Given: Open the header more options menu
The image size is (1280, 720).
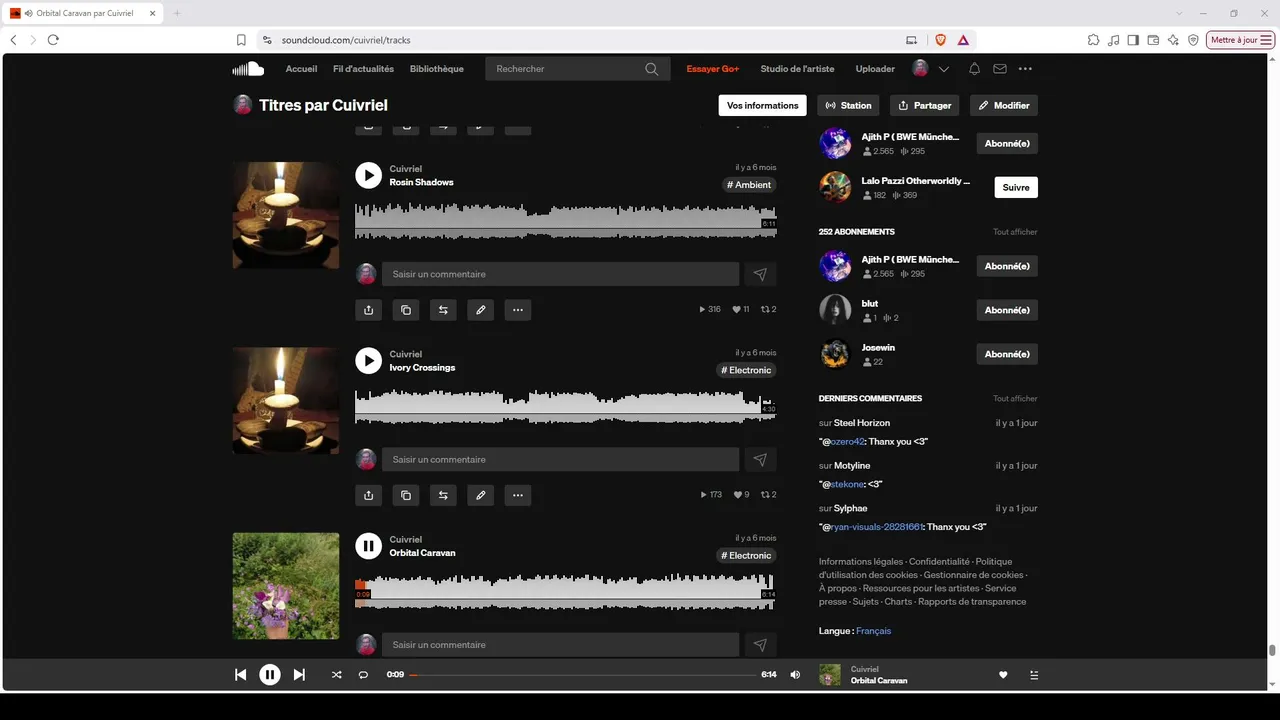Looking at the screenshot, I should (1025, 69).
